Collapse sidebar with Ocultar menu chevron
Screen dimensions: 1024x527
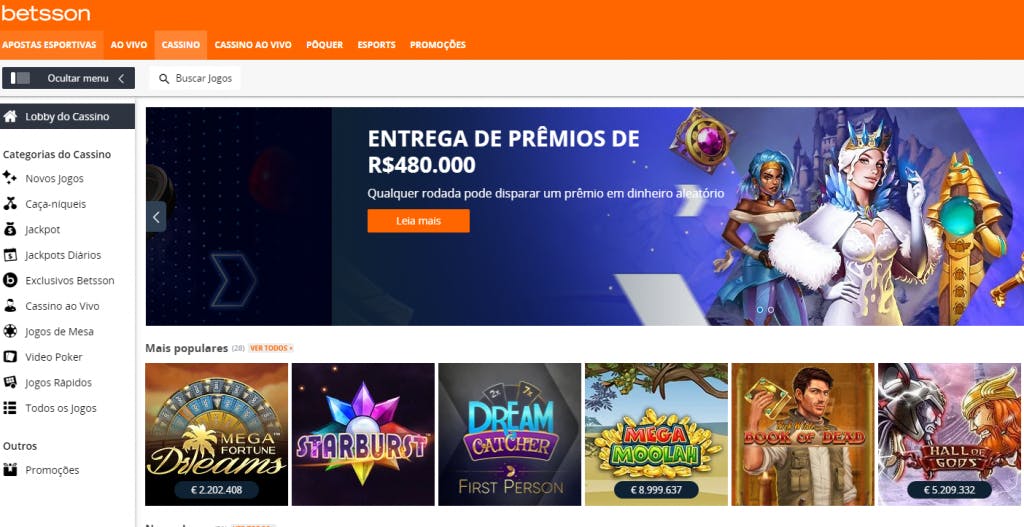121,78
